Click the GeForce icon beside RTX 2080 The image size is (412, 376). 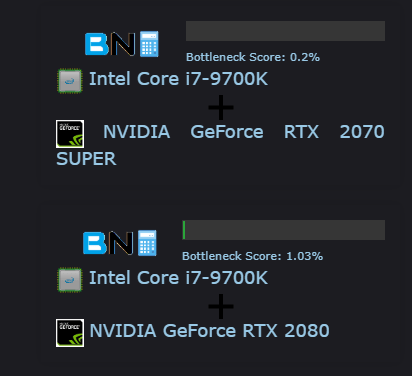click(x=70, y=333)
